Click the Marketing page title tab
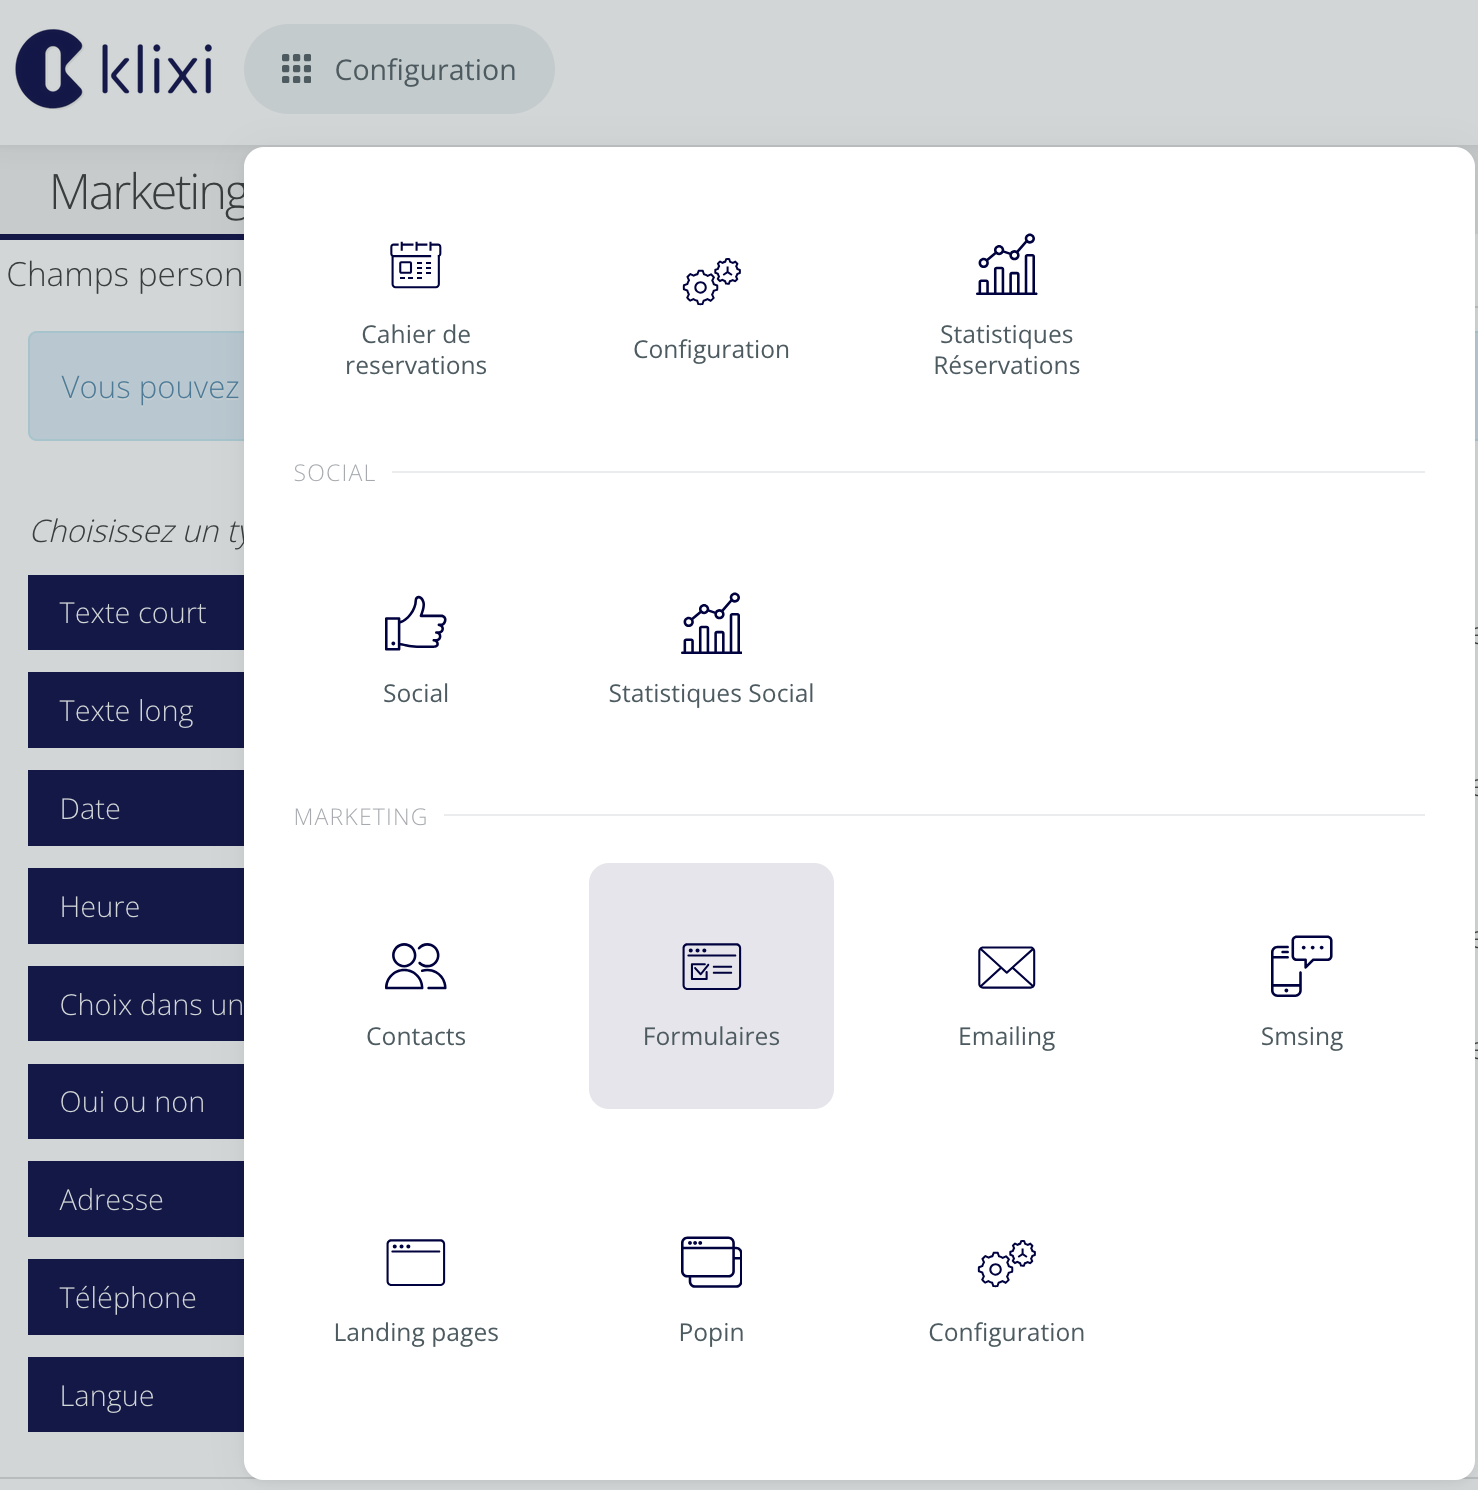 coord(147,192)
